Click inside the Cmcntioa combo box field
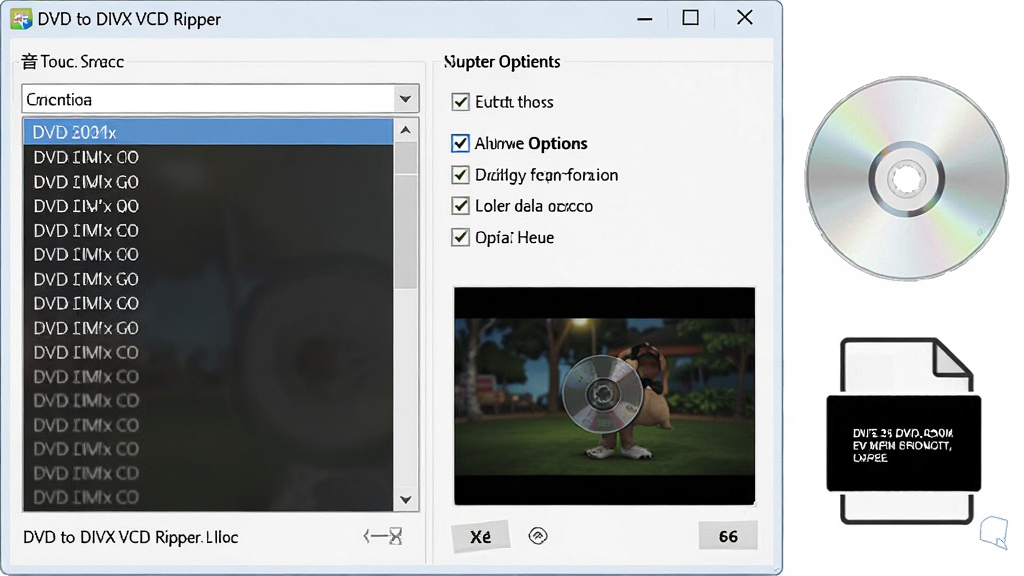The width and height of the screenshot is (1024, 576). coord(208,99)
